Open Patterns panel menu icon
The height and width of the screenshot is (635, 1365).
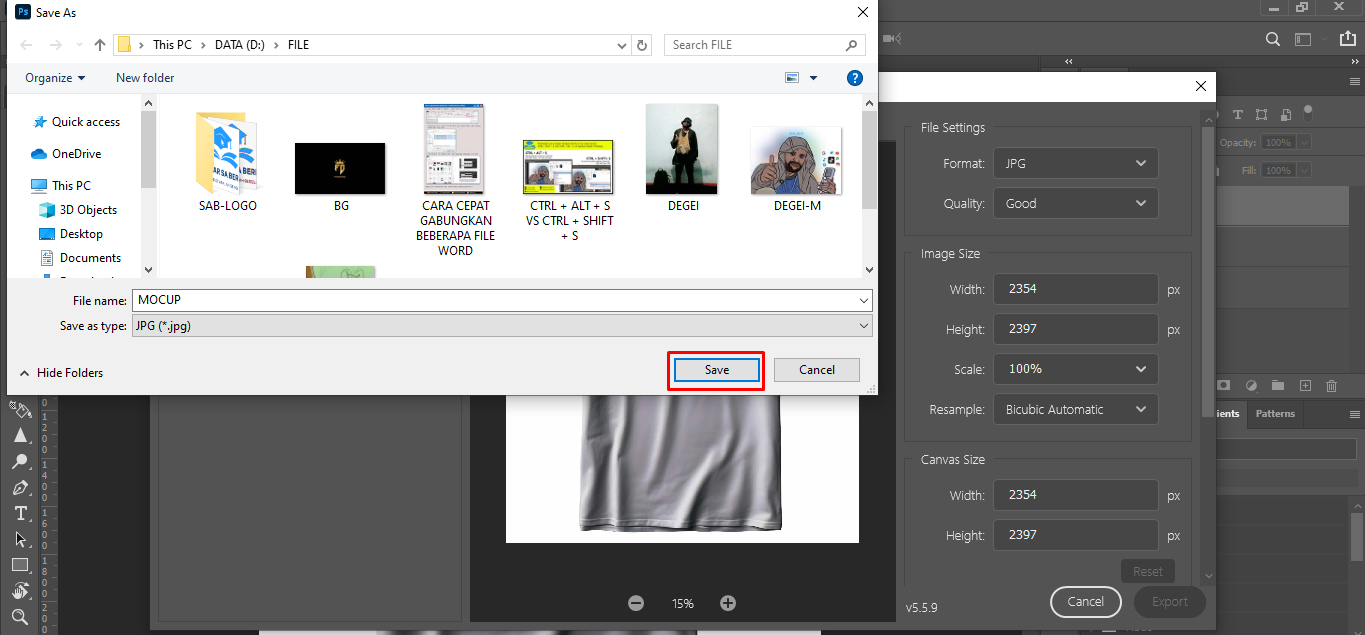point(1355,414)
